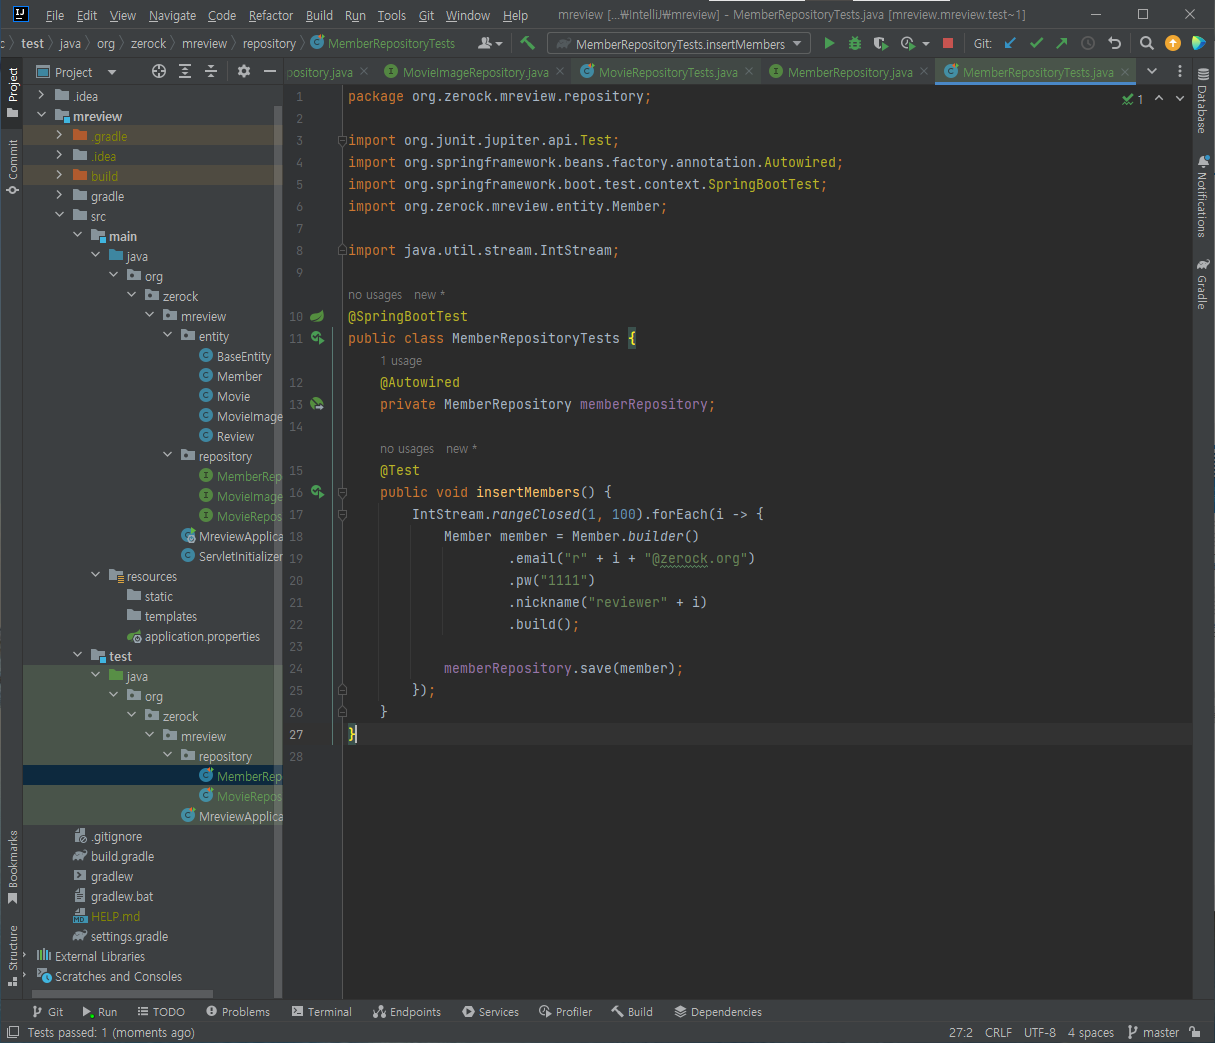Click CRLF line separator in status bar

998,1032
